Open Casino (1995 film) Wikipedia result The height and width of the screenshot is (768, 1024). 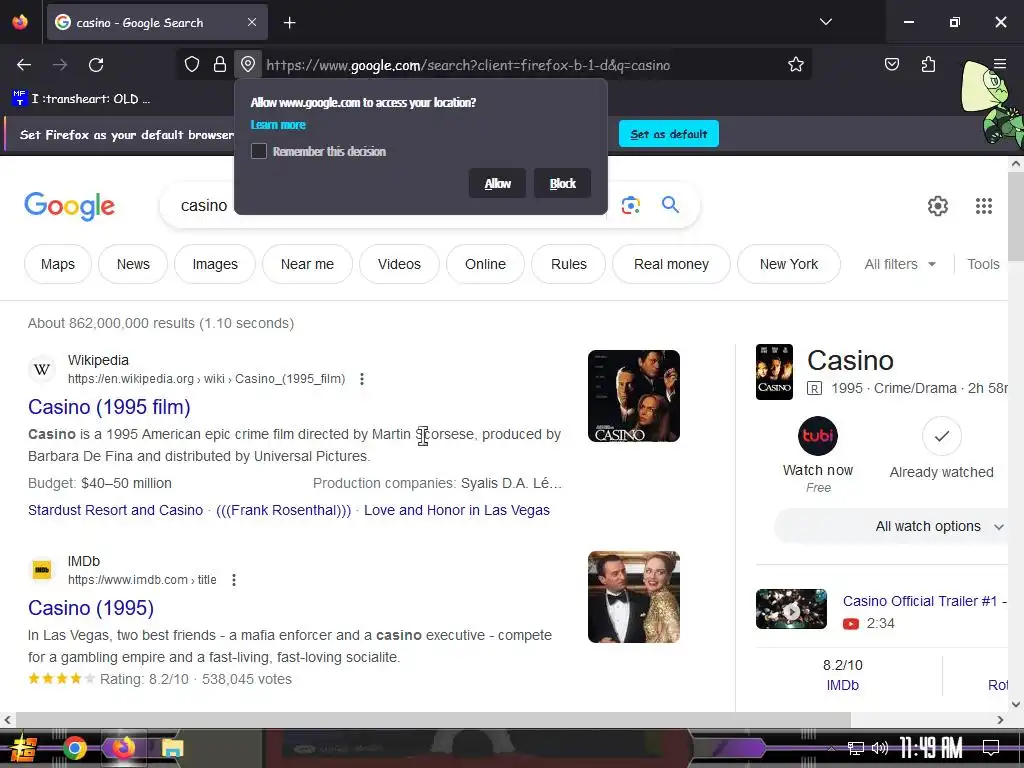(109, 407)
